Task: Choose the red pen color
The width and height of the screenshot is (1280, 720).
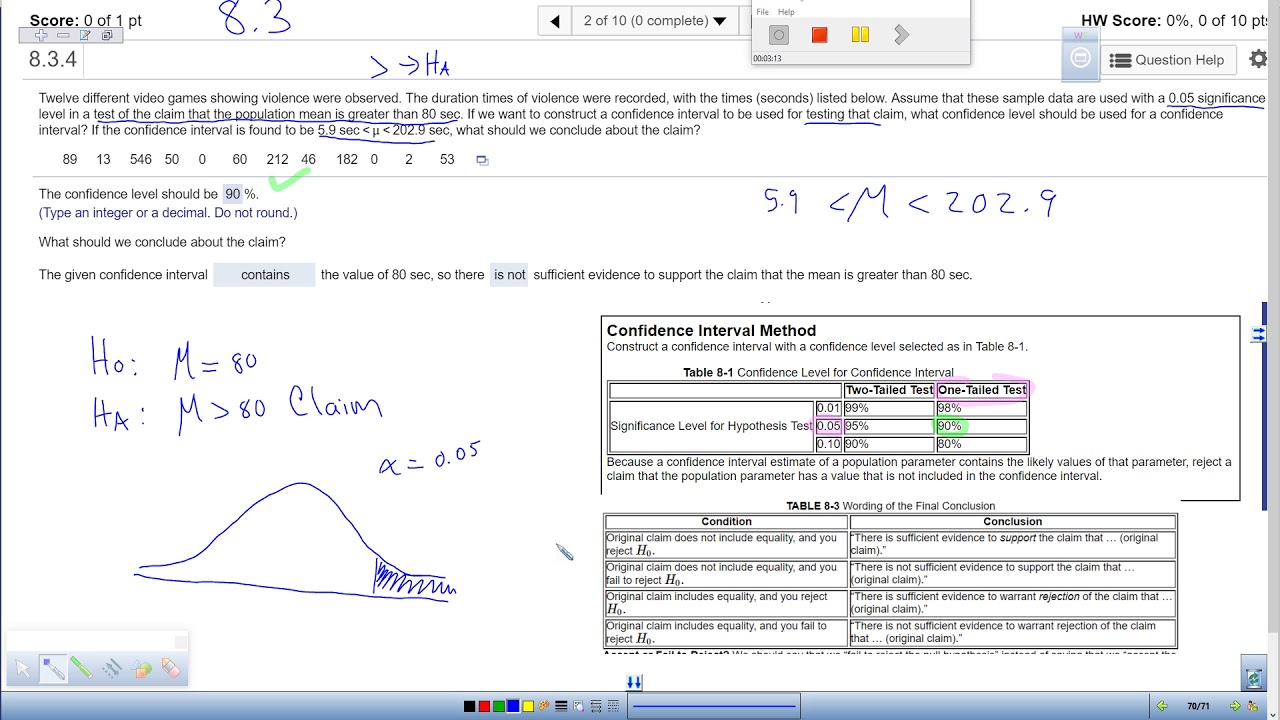Action: pyautogui.click(x=484, y=707)
